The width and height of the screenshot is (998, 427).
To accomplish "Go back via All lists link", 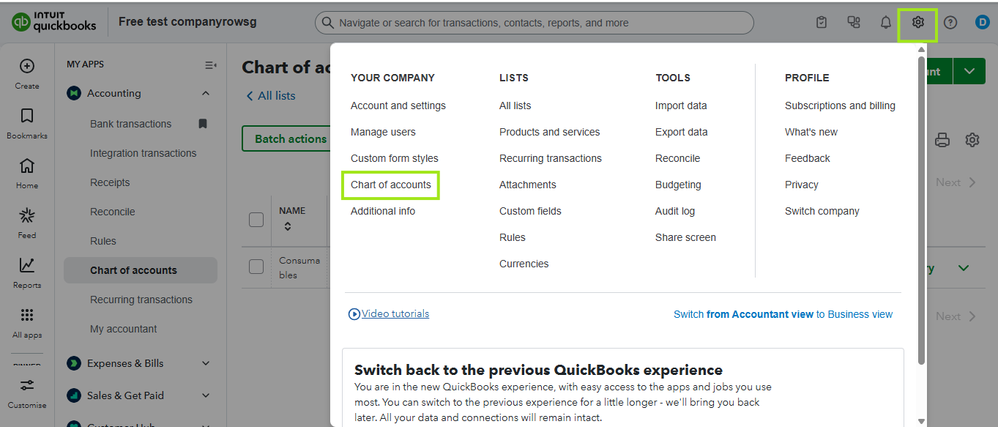I will pos(271,96).
